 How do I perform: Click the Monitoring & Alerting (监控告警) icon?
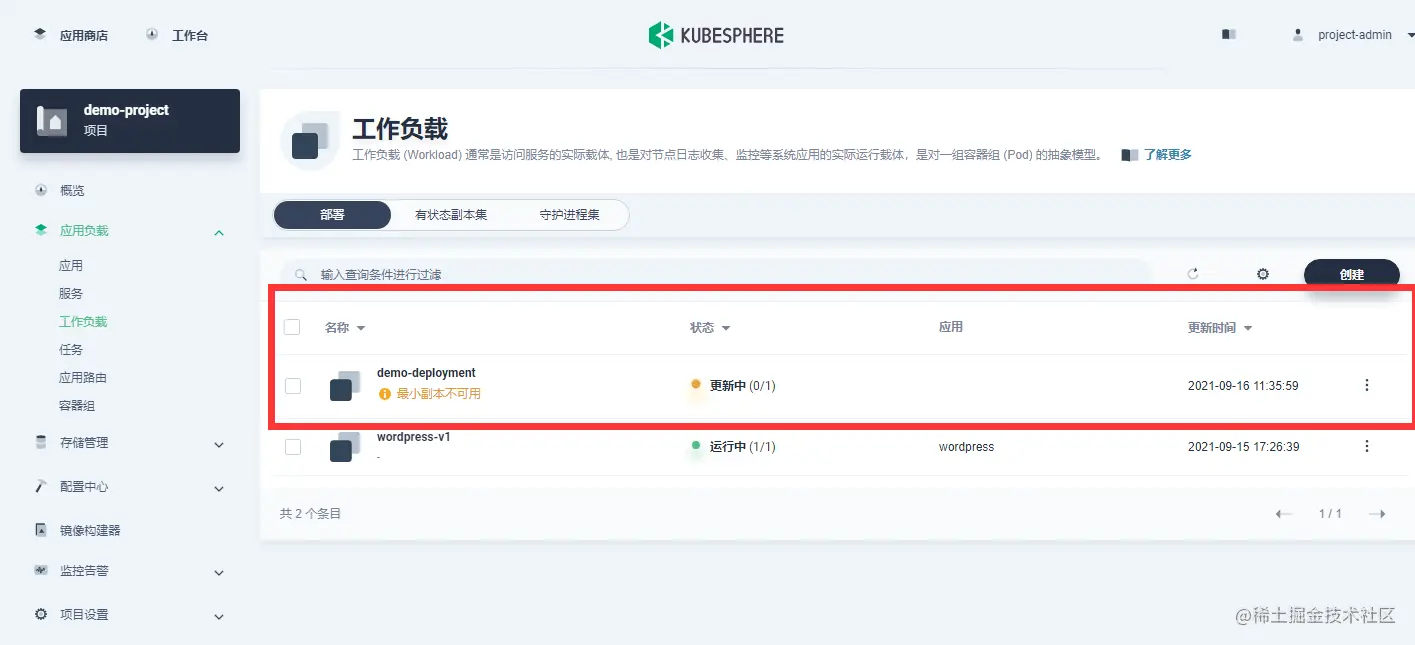pos(41,570)
